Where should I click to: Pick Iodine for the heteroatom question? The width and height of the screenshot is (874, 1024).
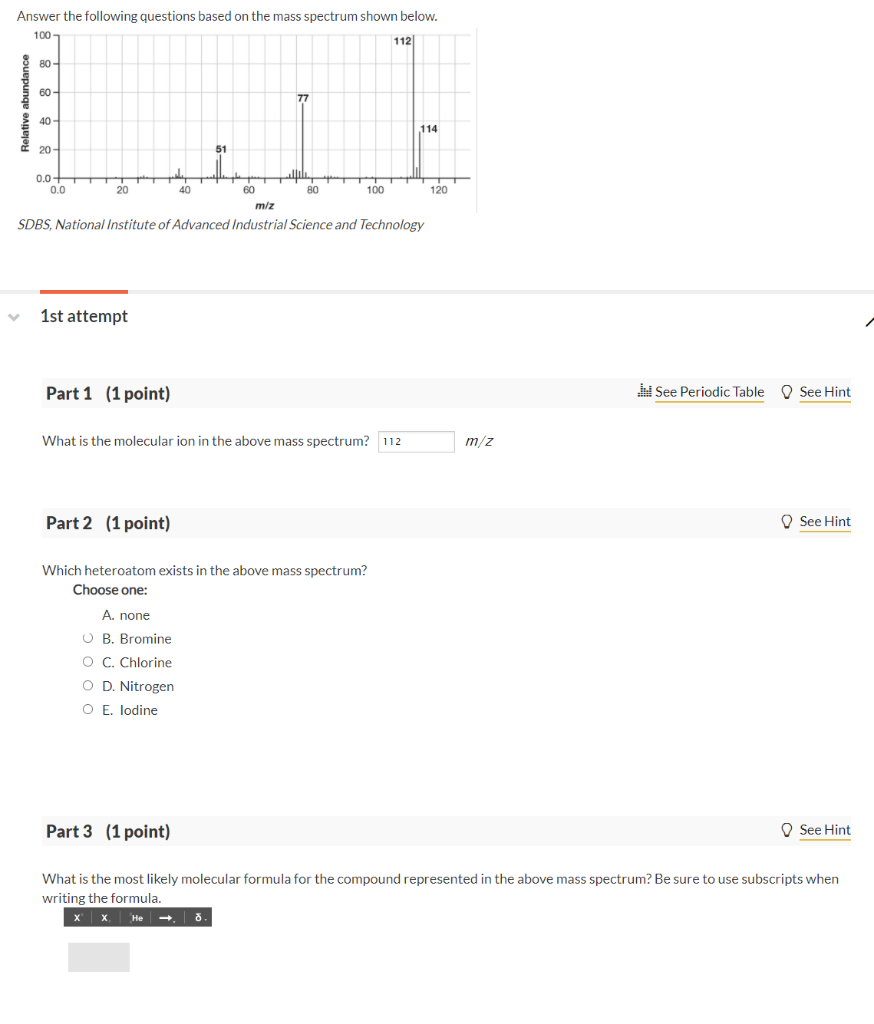(88, 710)
